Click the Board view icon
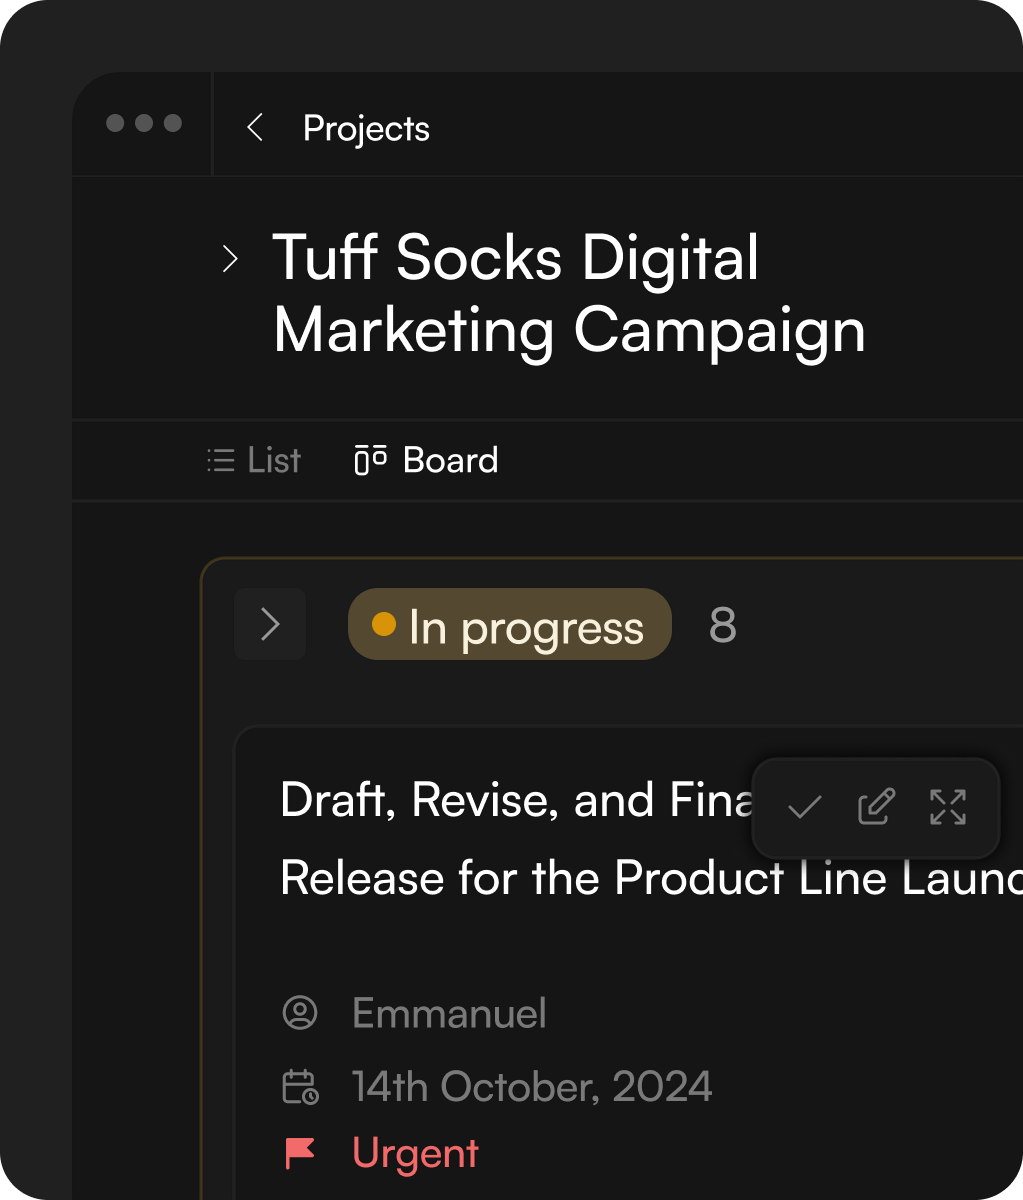 tap(371, 460)
